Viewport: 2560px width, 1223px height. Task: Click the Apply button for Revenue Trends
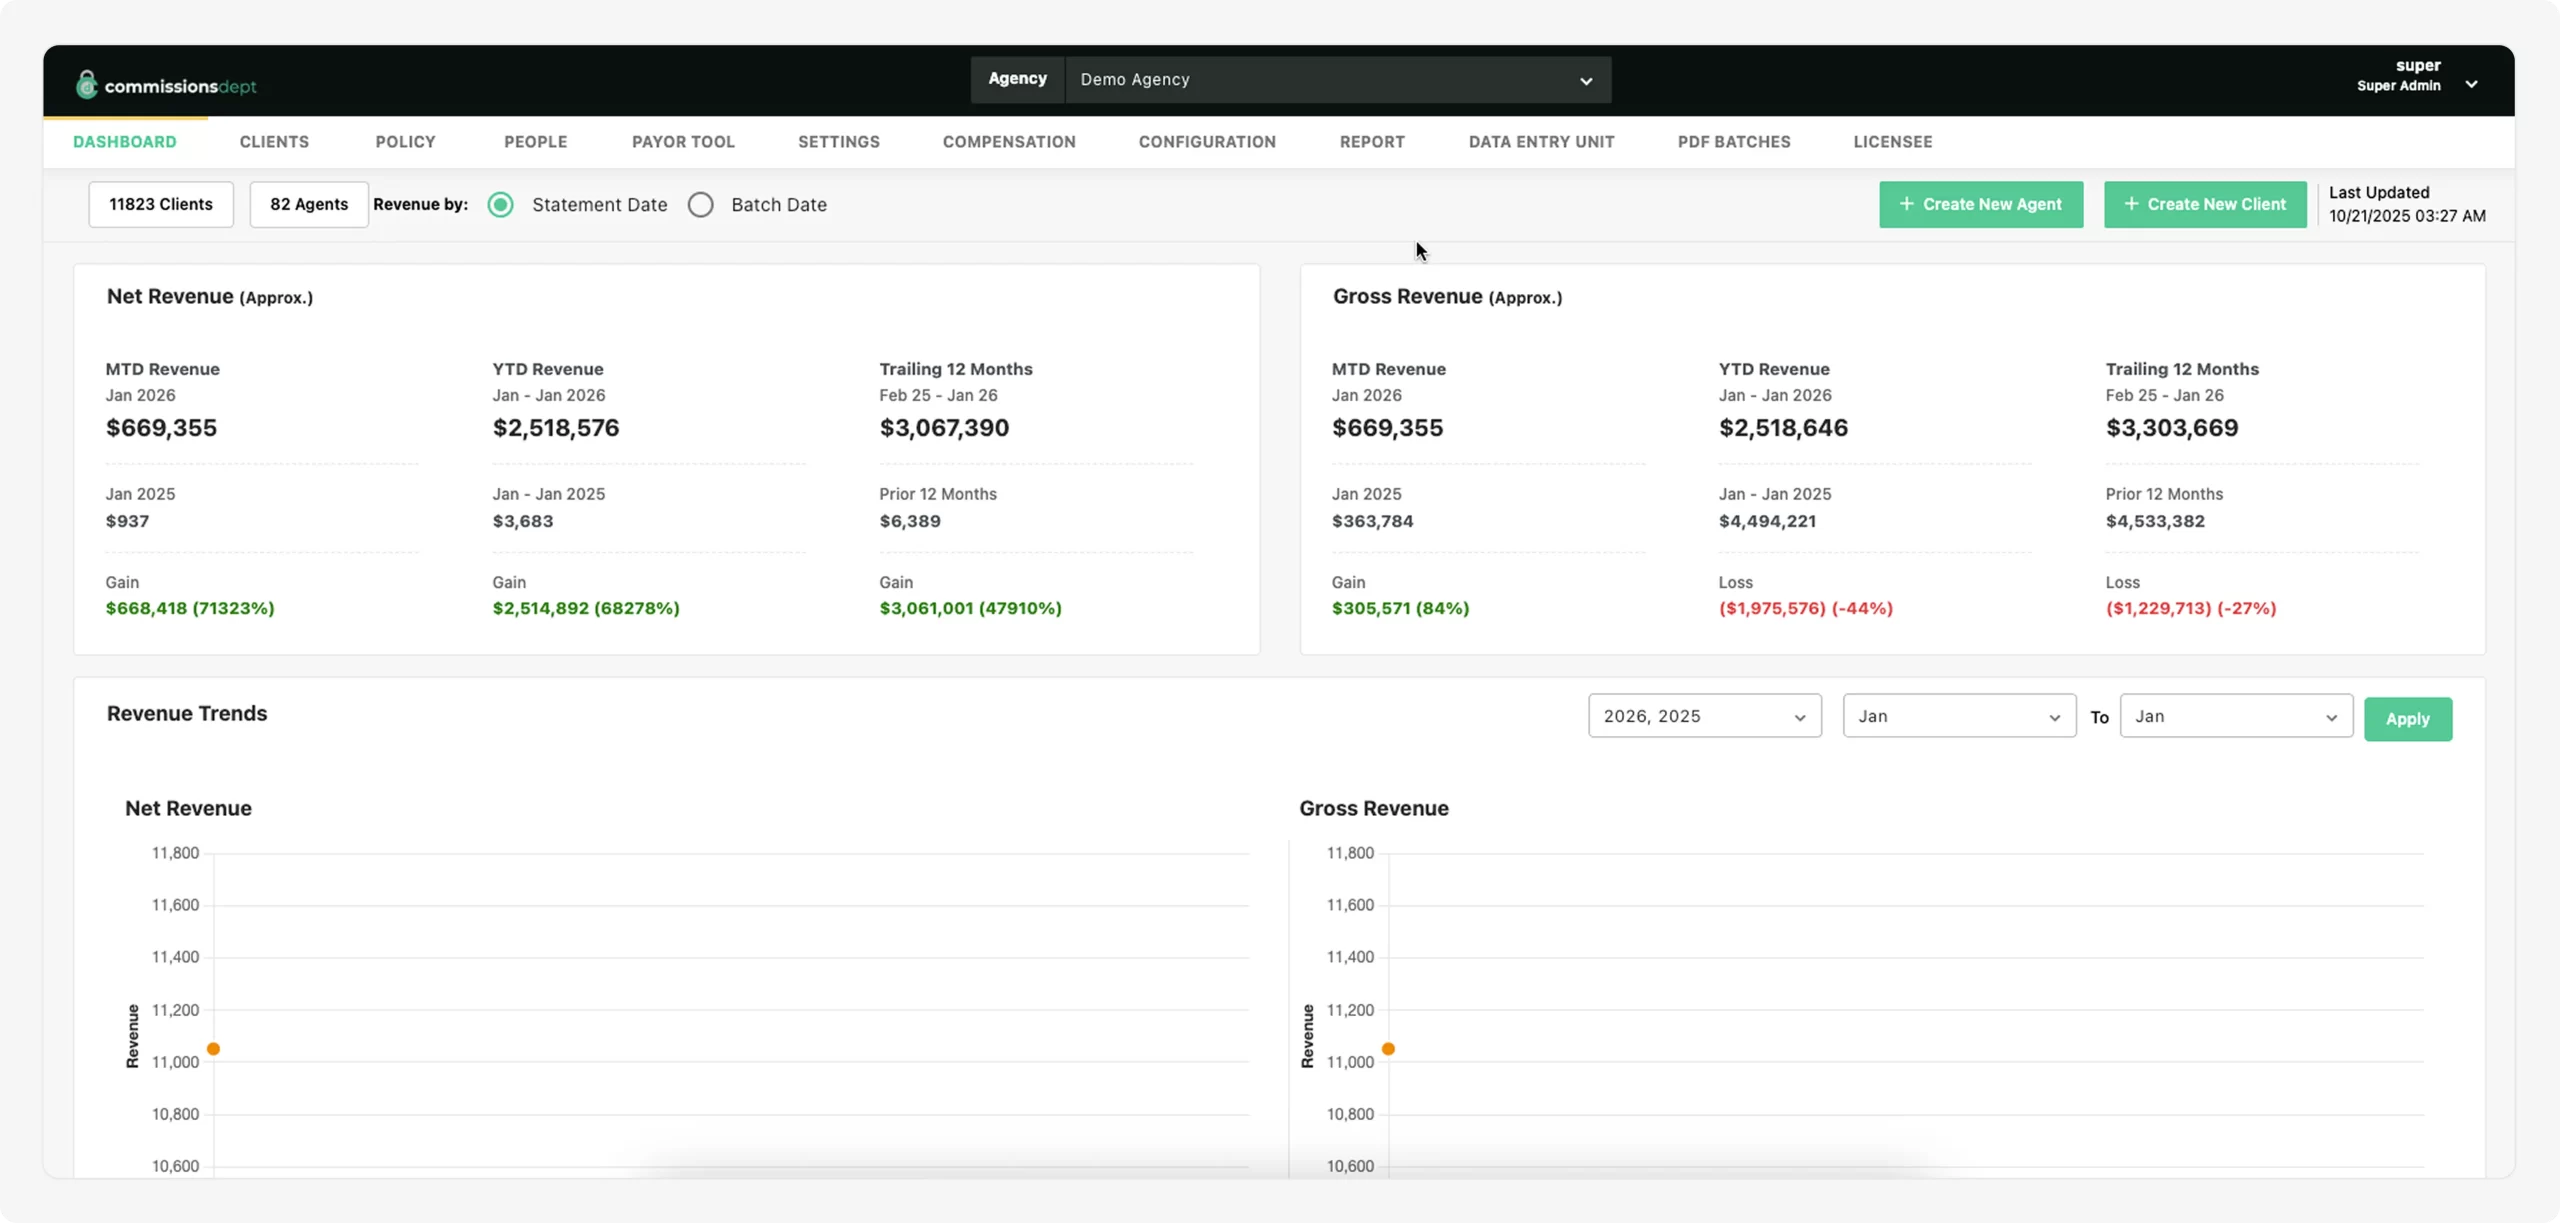[x=2408, y=718]
